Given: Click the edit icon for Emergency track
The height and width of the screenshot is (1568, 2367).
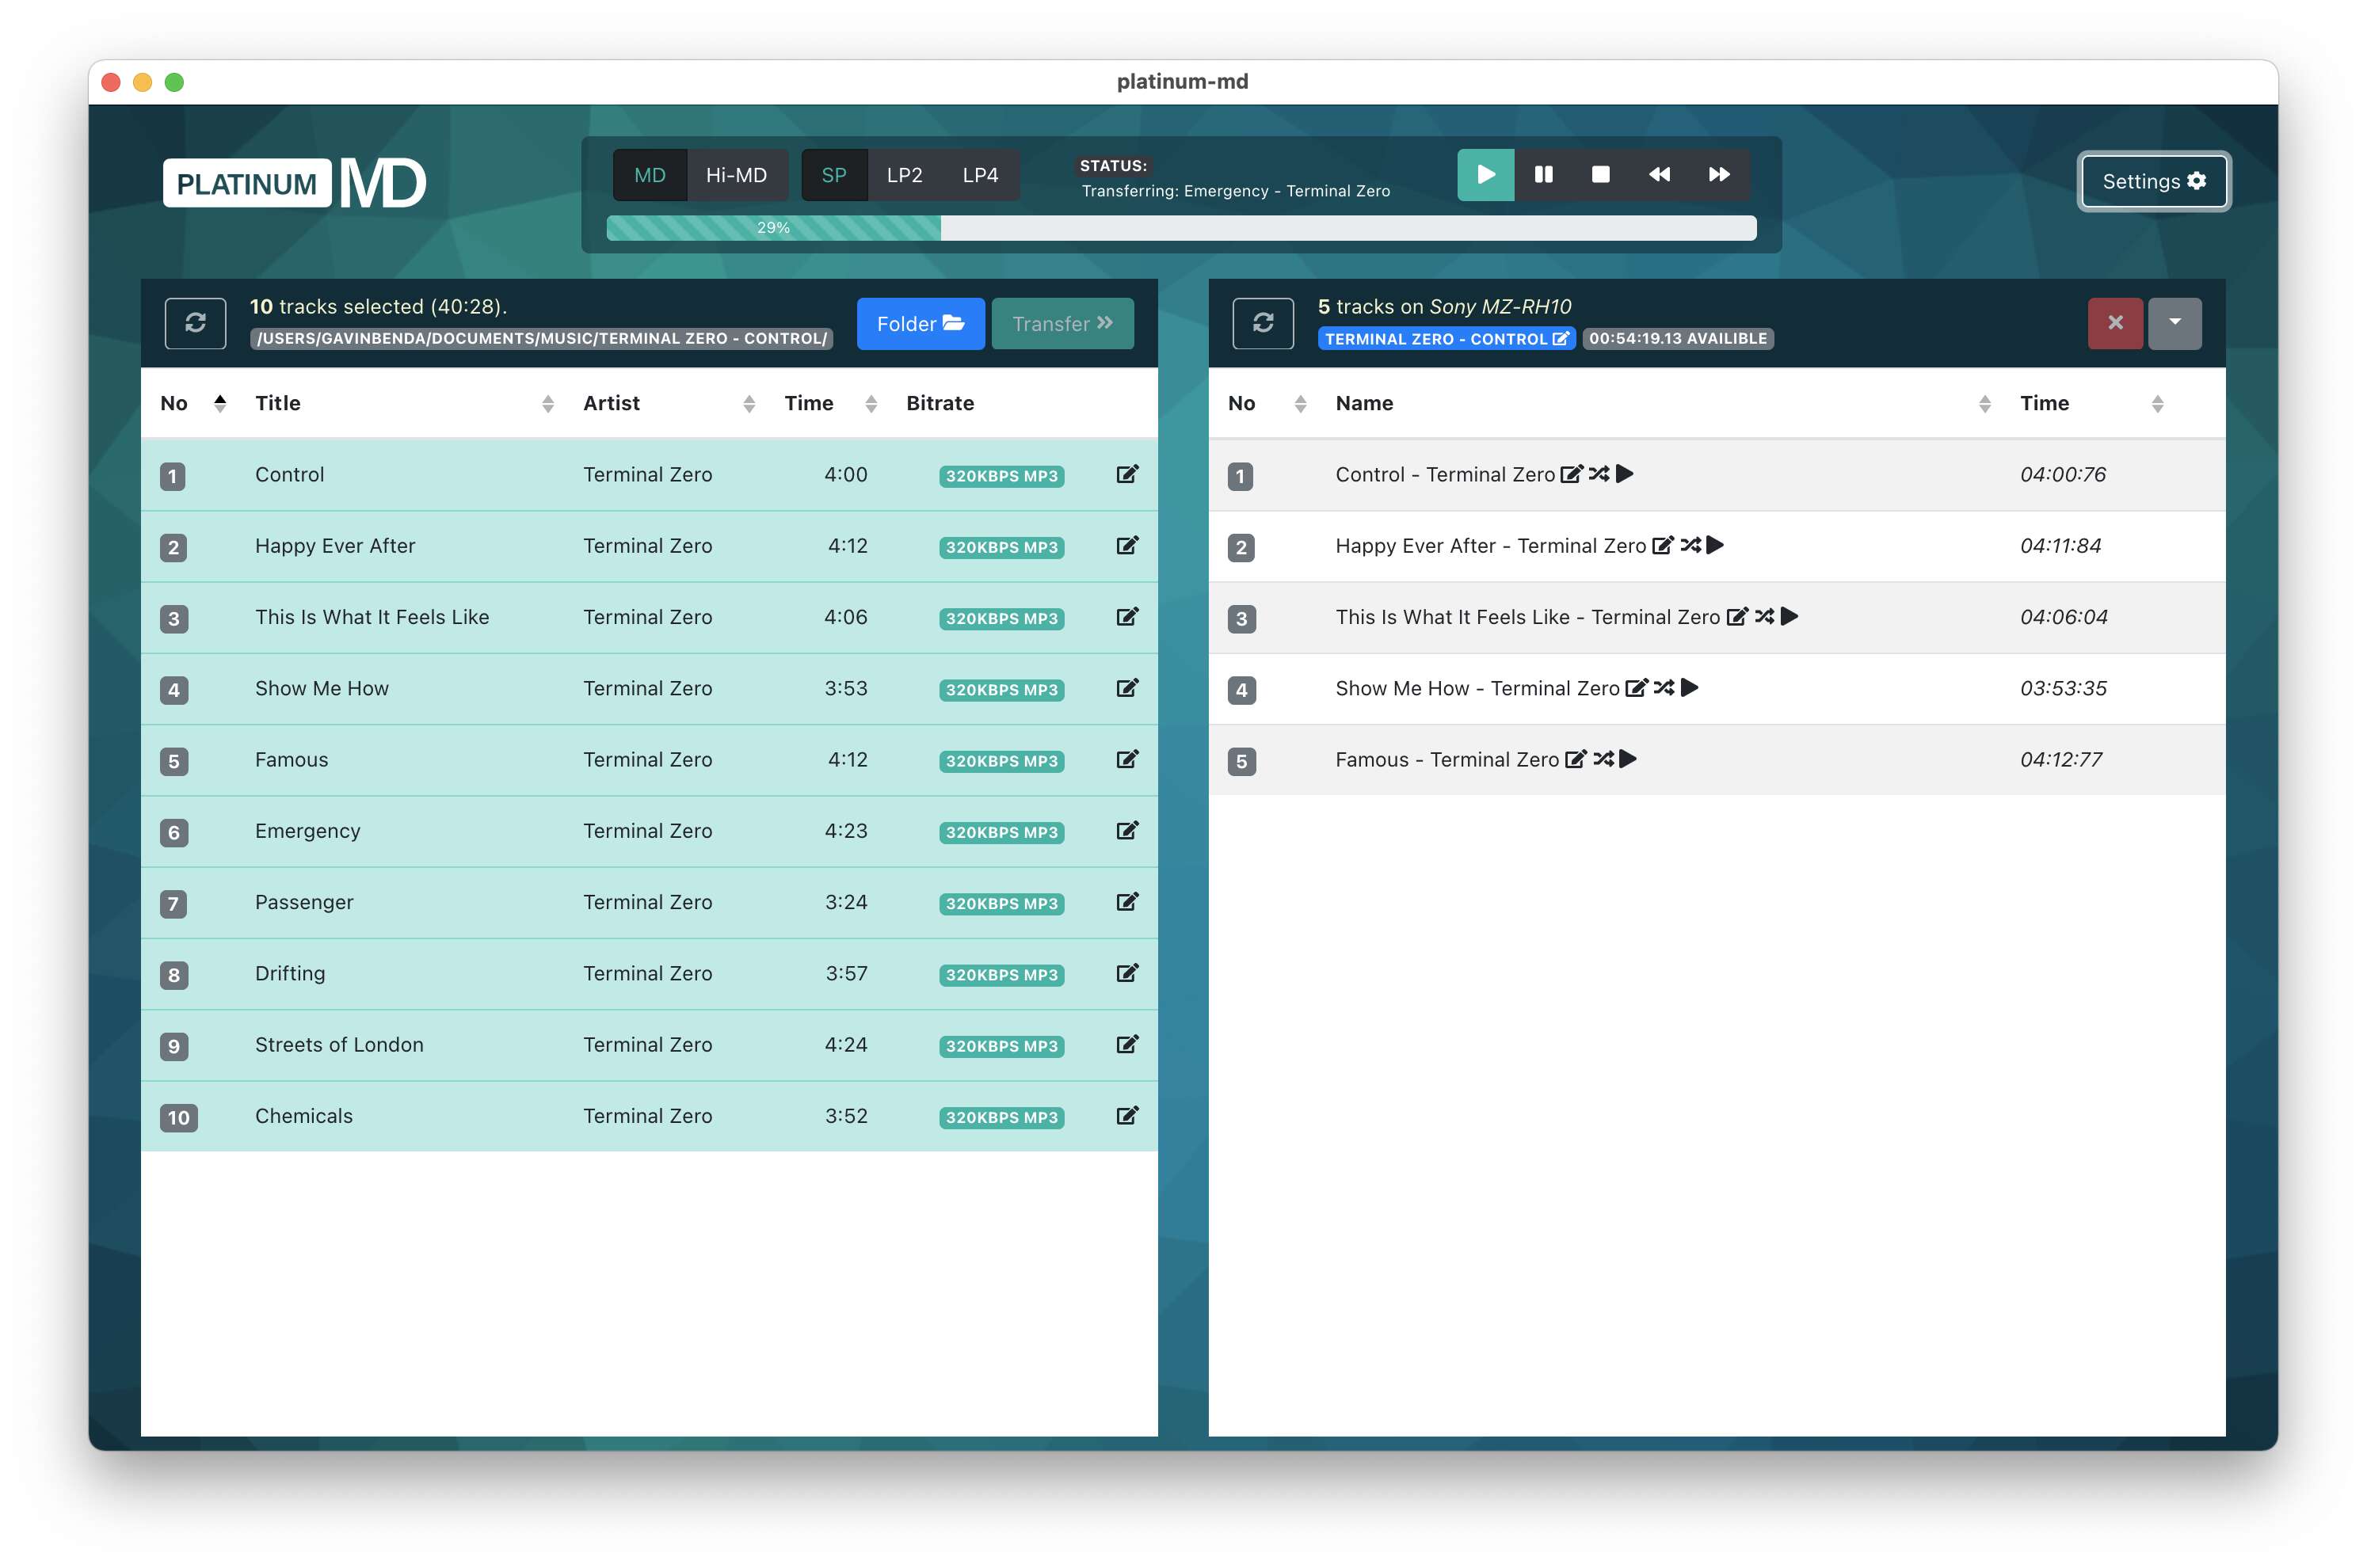Looking at the screenshot, I should (1127, 831).
